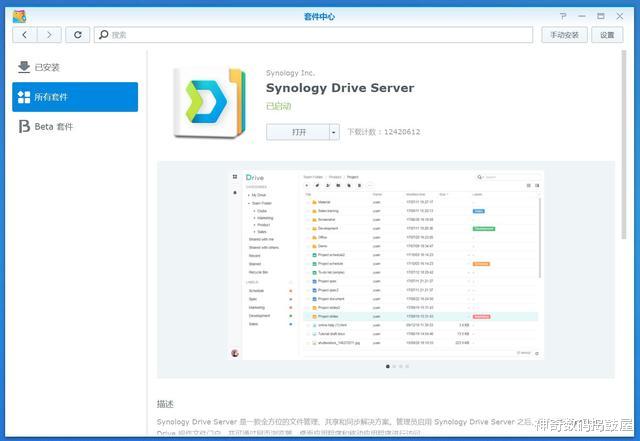The height and width of the screenshot is (441, 640).
Task: Click the 下载计数 12420612 text
Action: pyautogui.click(x=384, y=132)
